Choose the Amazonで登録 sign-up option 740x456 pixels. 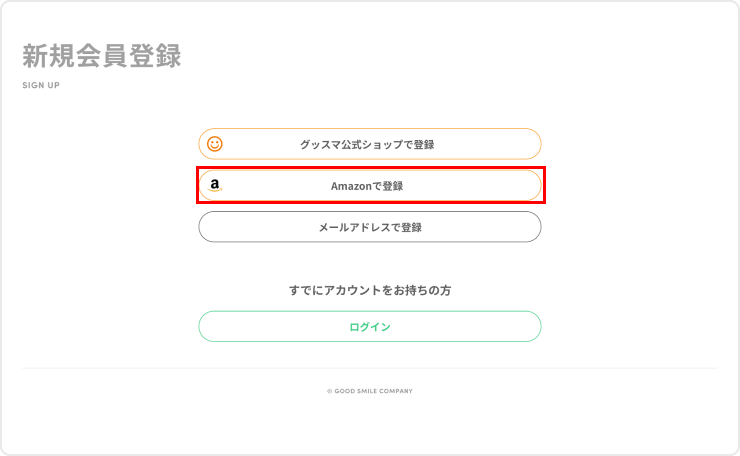(x=369, y=186)
